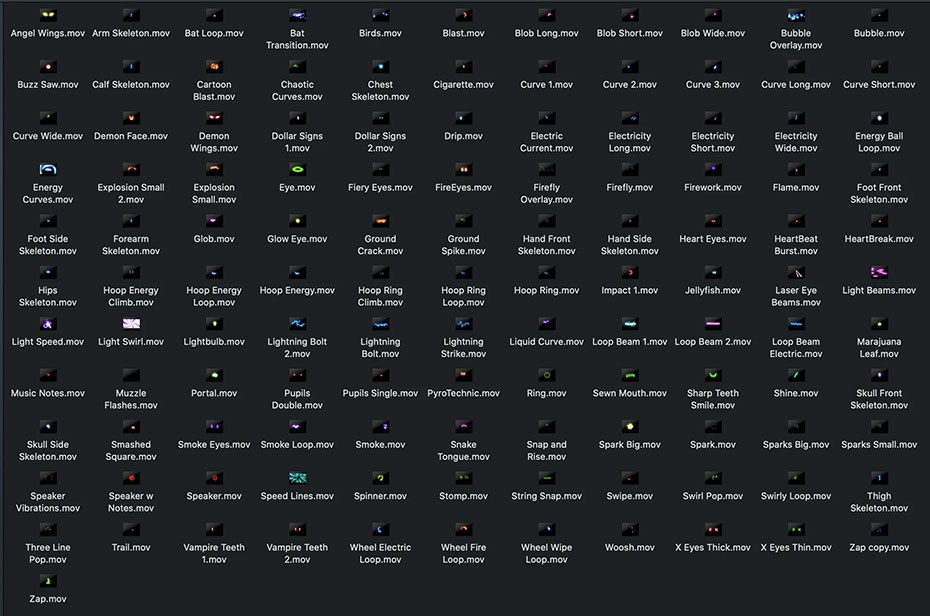Select the X Eyes Thick.mov icon

[x=713, y=529]
